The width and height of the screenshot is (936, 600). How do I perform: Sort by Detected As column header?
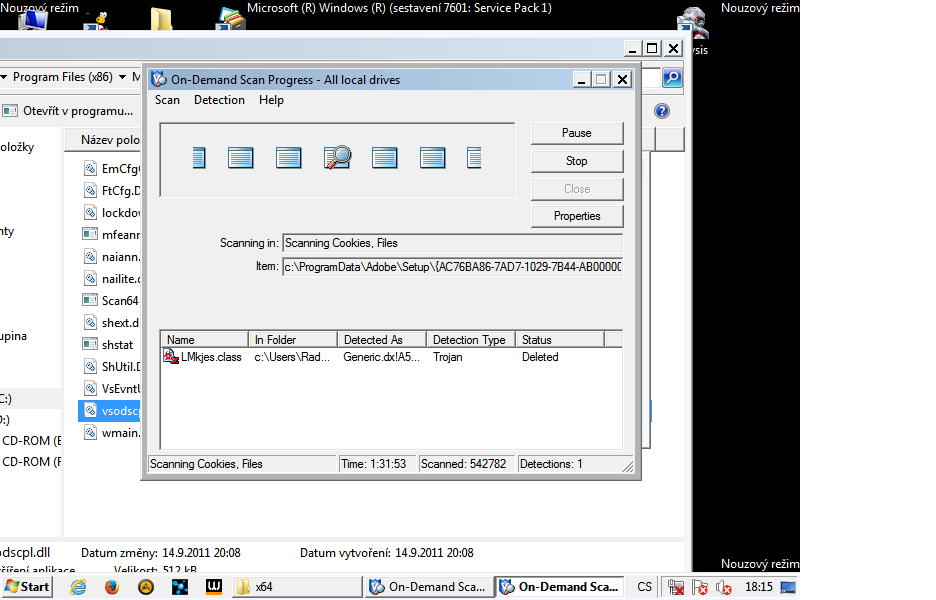[381, 340]
